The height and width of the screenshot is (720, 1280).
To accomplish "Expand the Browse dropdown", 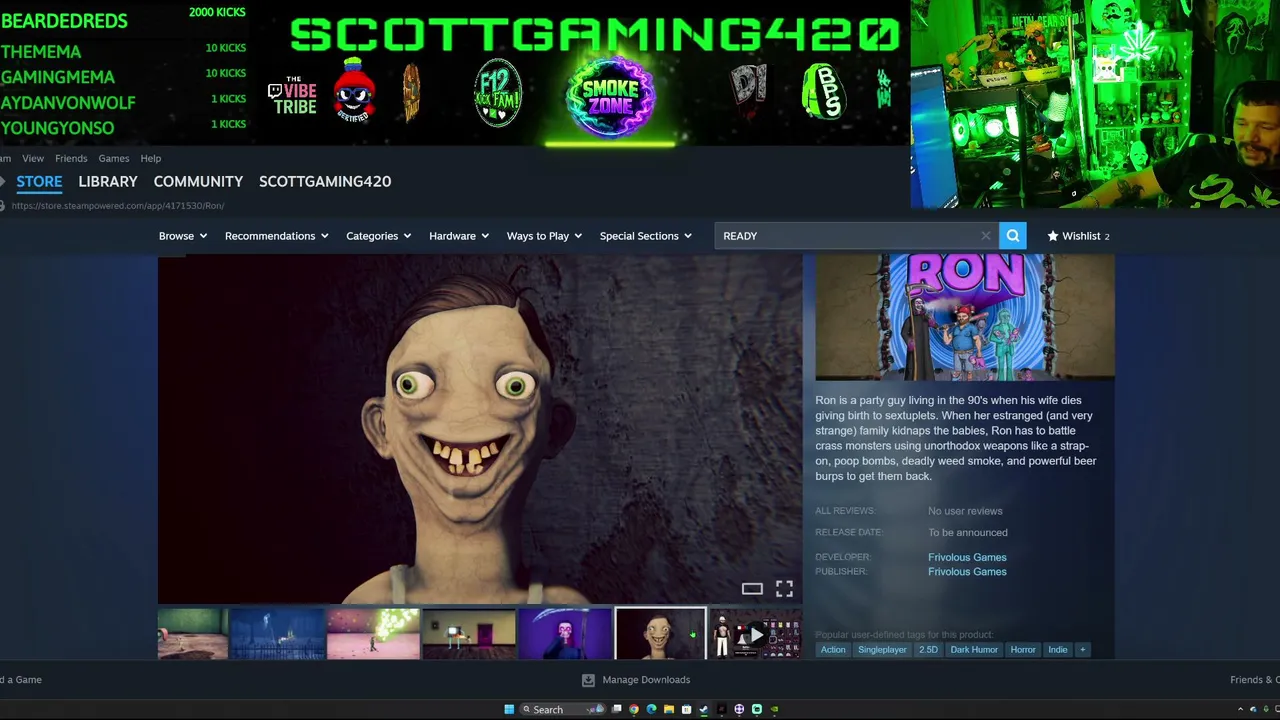I will (x=183, y=236).
